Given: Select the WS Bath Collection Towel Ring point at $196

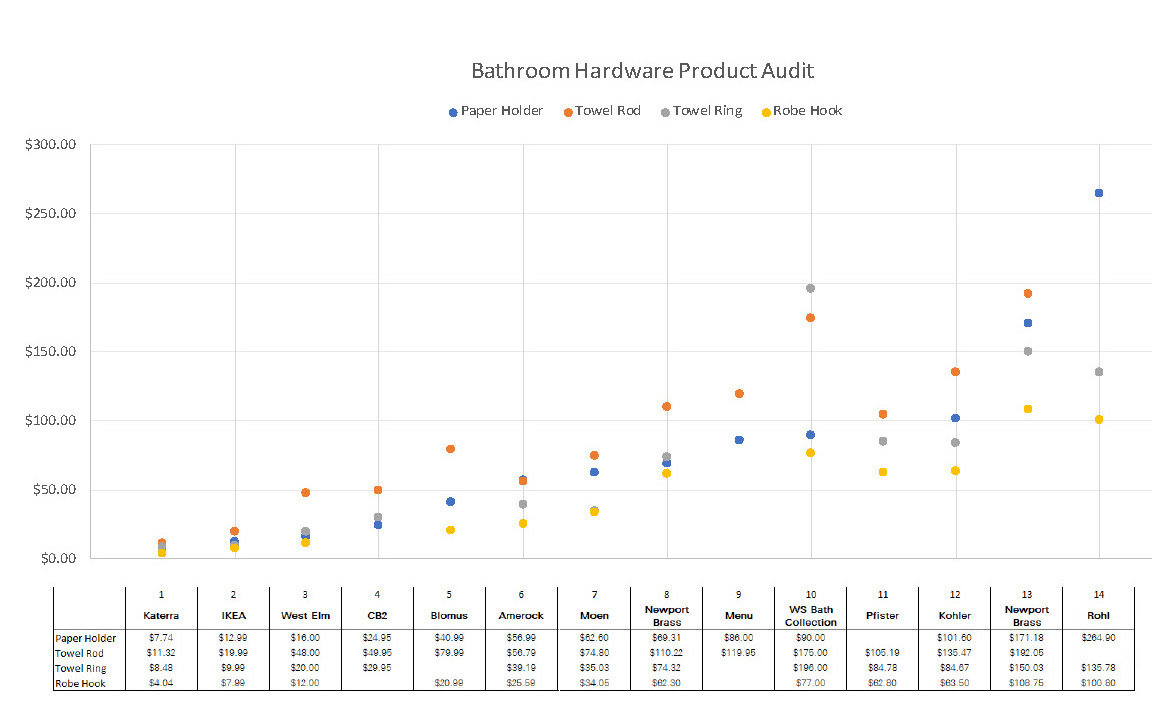Looking at the screenshot, I should click(810, 289).
